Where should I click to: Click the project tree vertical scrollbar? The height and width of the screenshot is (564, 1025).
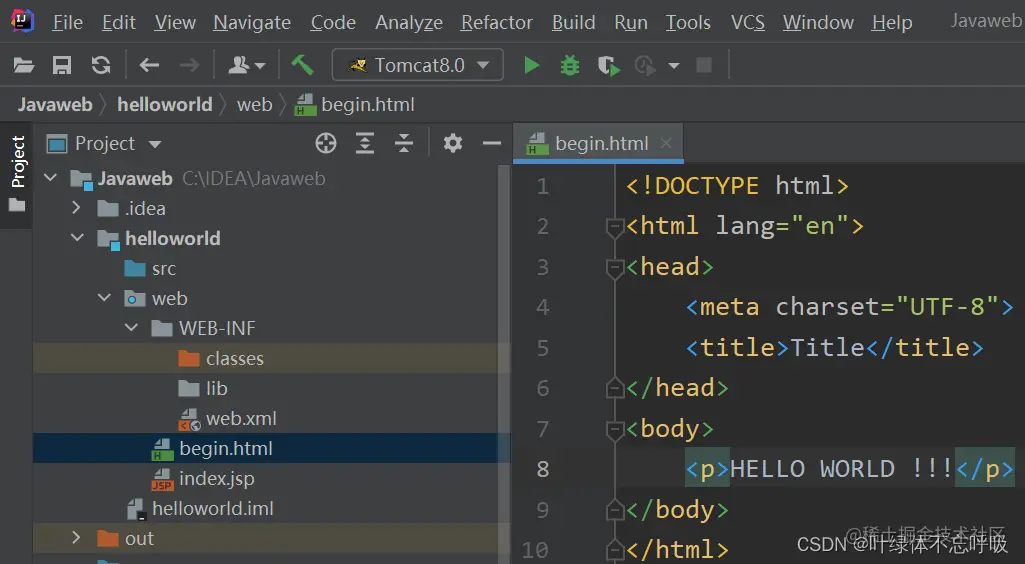pyautogui.click(x=503, y=363)
